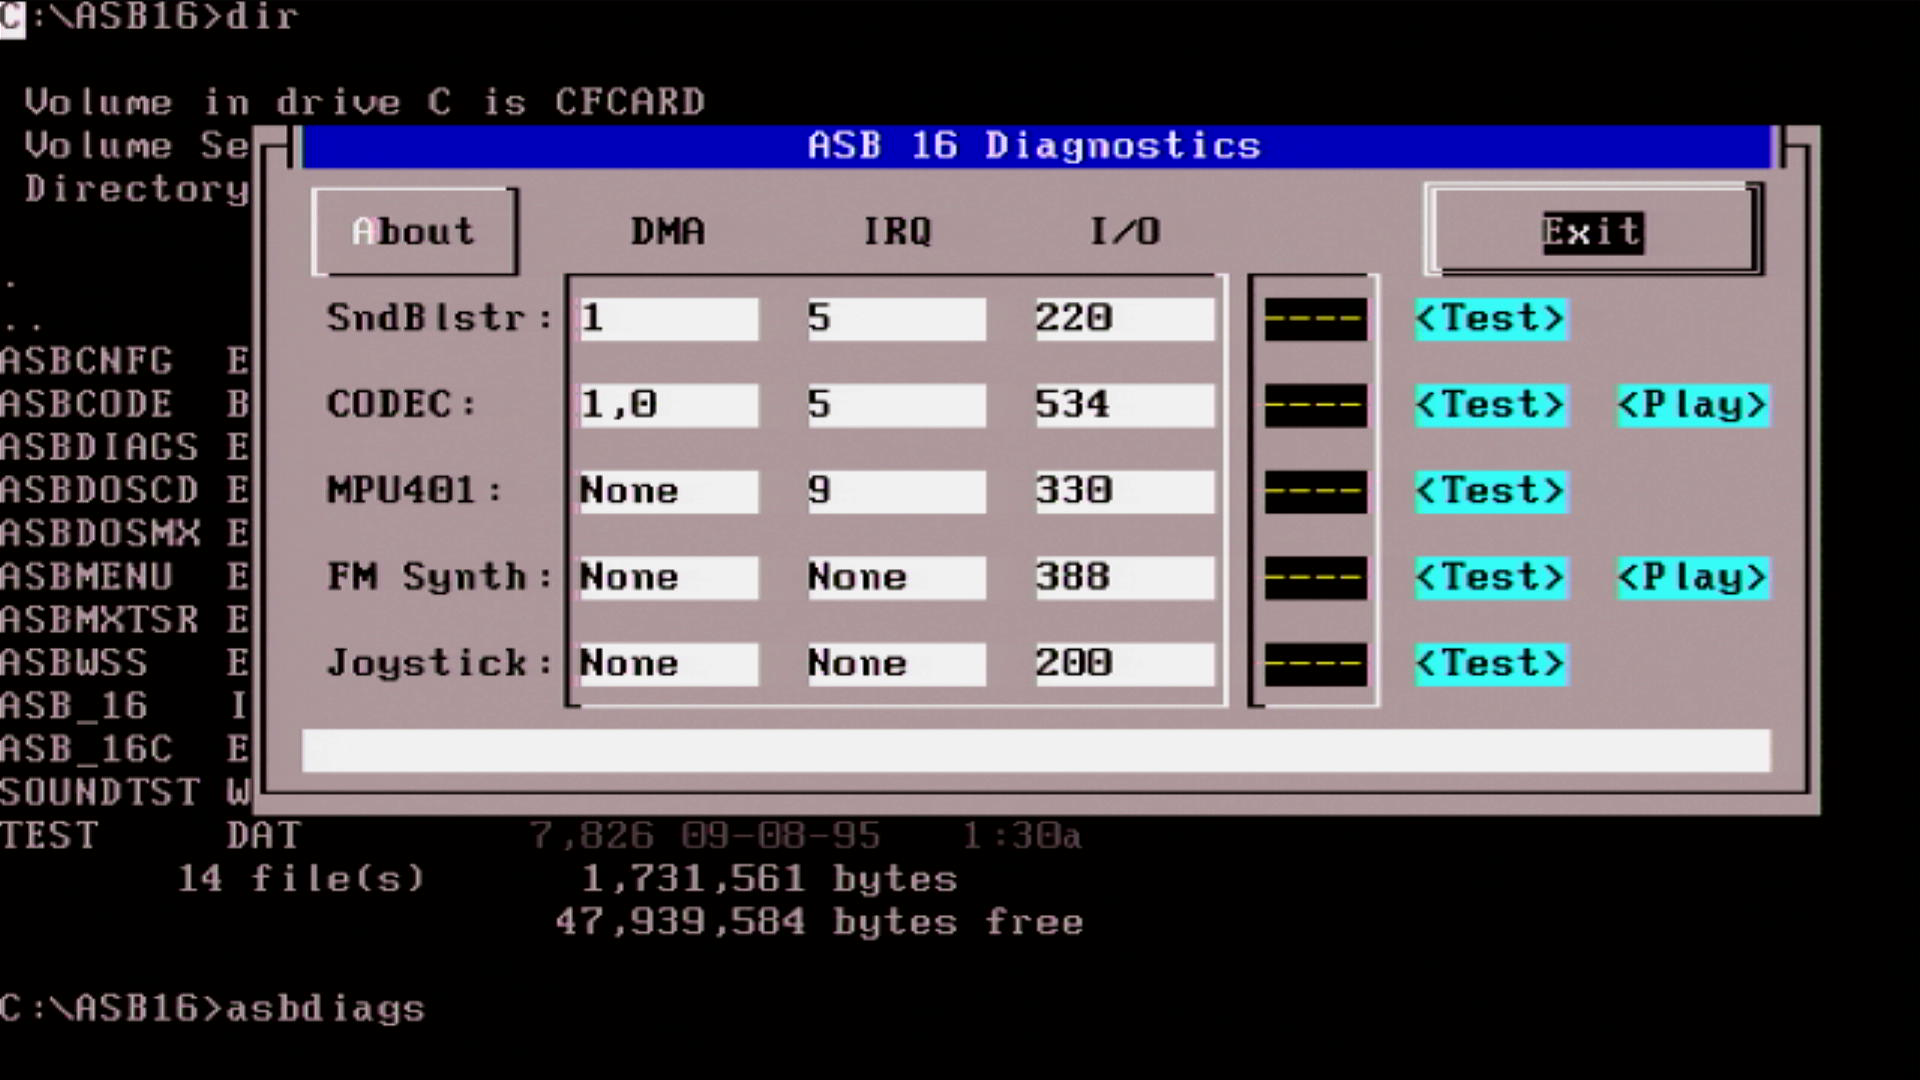This screenshot has width=1920, height=1080.
Task: Select the MPU401 I/O 330 field
Action: (x=1123, y=491)
